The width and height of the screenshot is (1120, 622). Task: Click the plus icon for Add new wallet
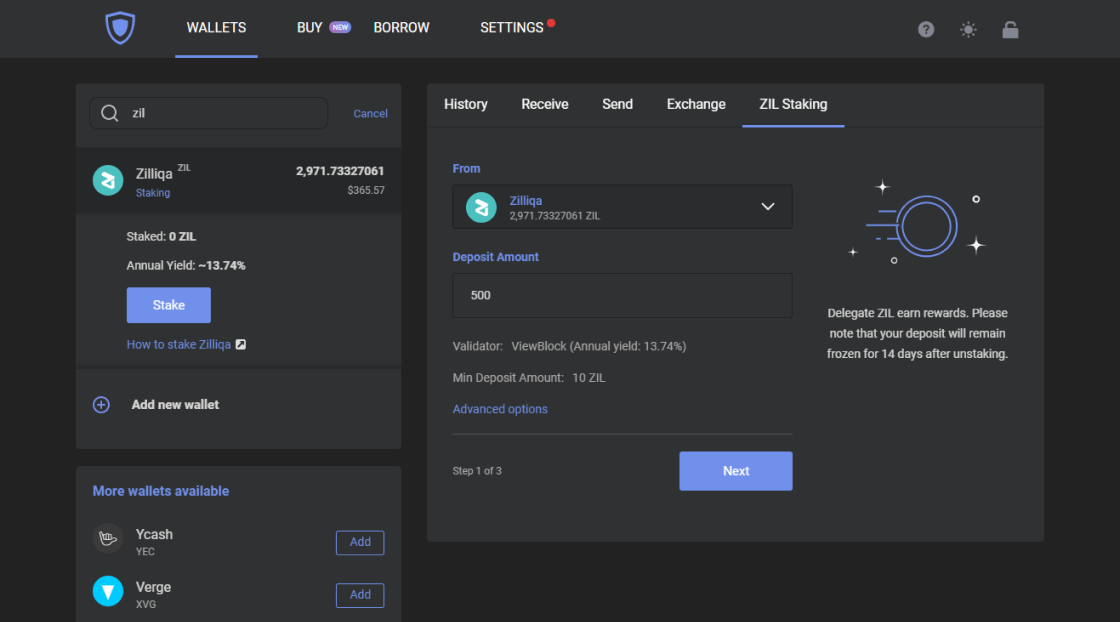[x=101, y=405]
